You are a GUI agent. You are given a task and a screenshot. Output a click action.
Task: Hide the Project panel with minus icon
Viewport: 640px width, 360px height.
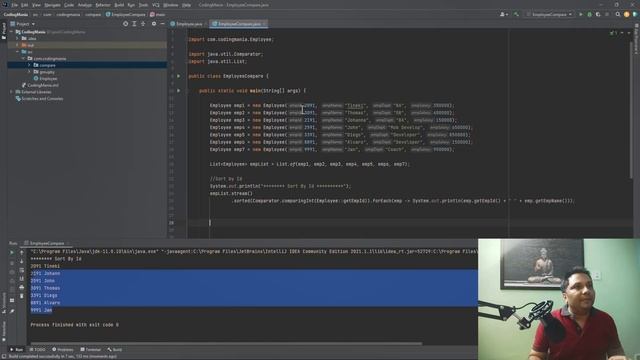coord(162,24)
